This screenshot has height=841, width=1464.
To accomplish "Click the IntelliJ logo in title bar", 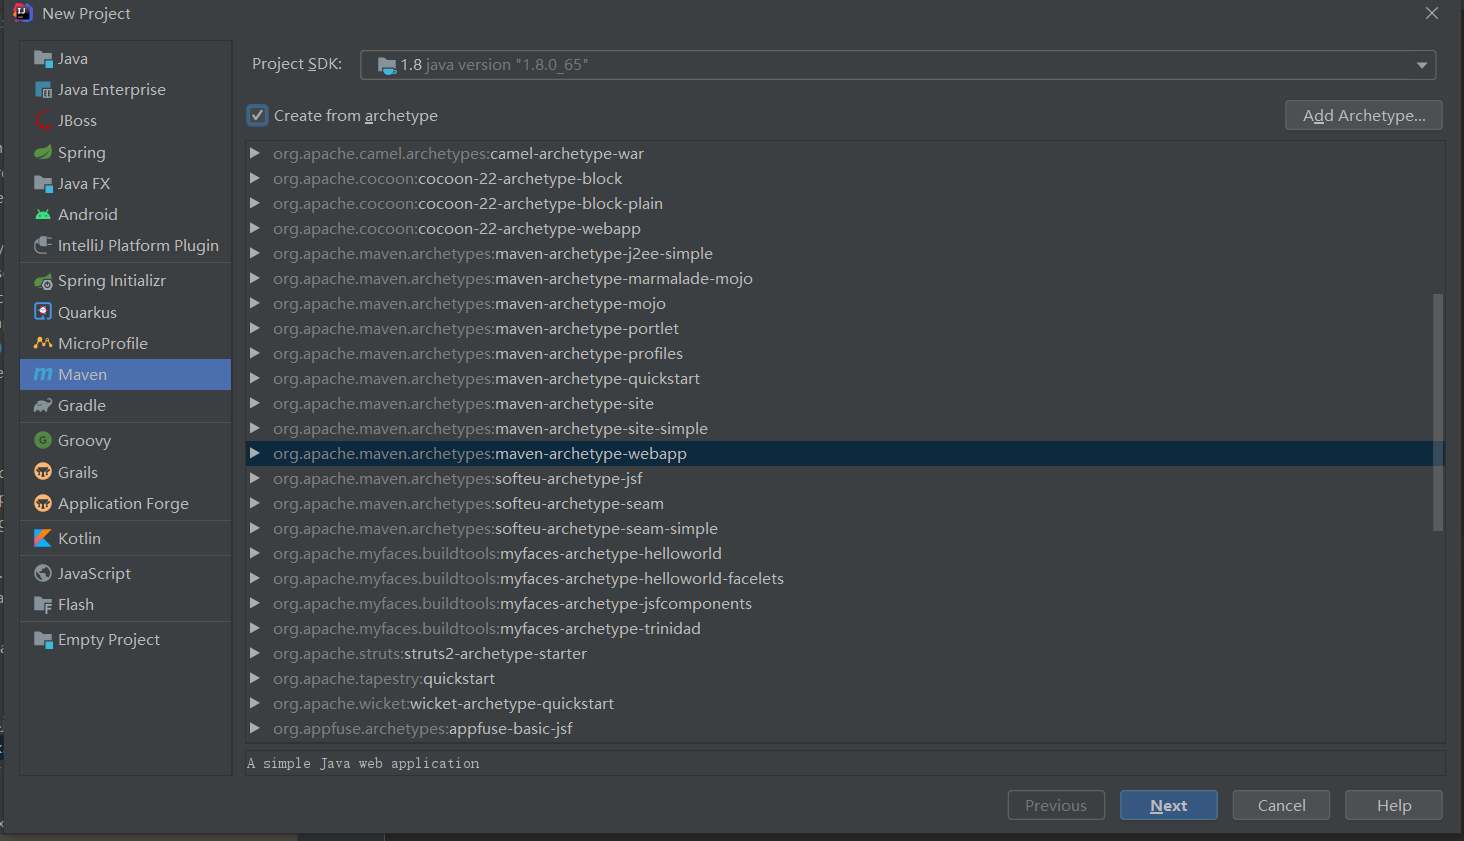I will [22, 13].
